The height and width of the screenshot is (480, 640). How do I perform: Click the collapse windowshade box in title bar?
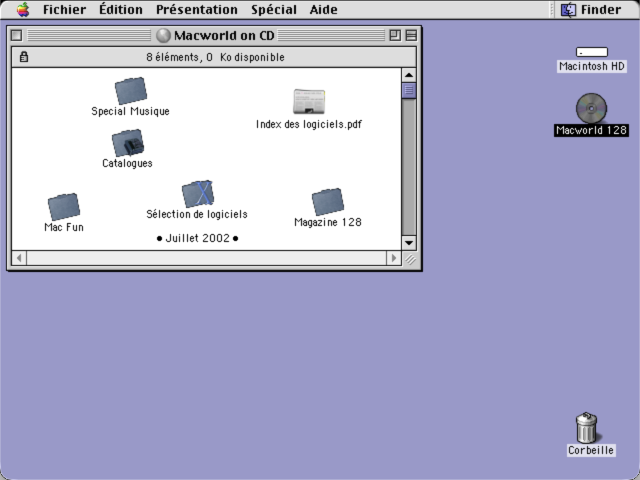[411, 36]
